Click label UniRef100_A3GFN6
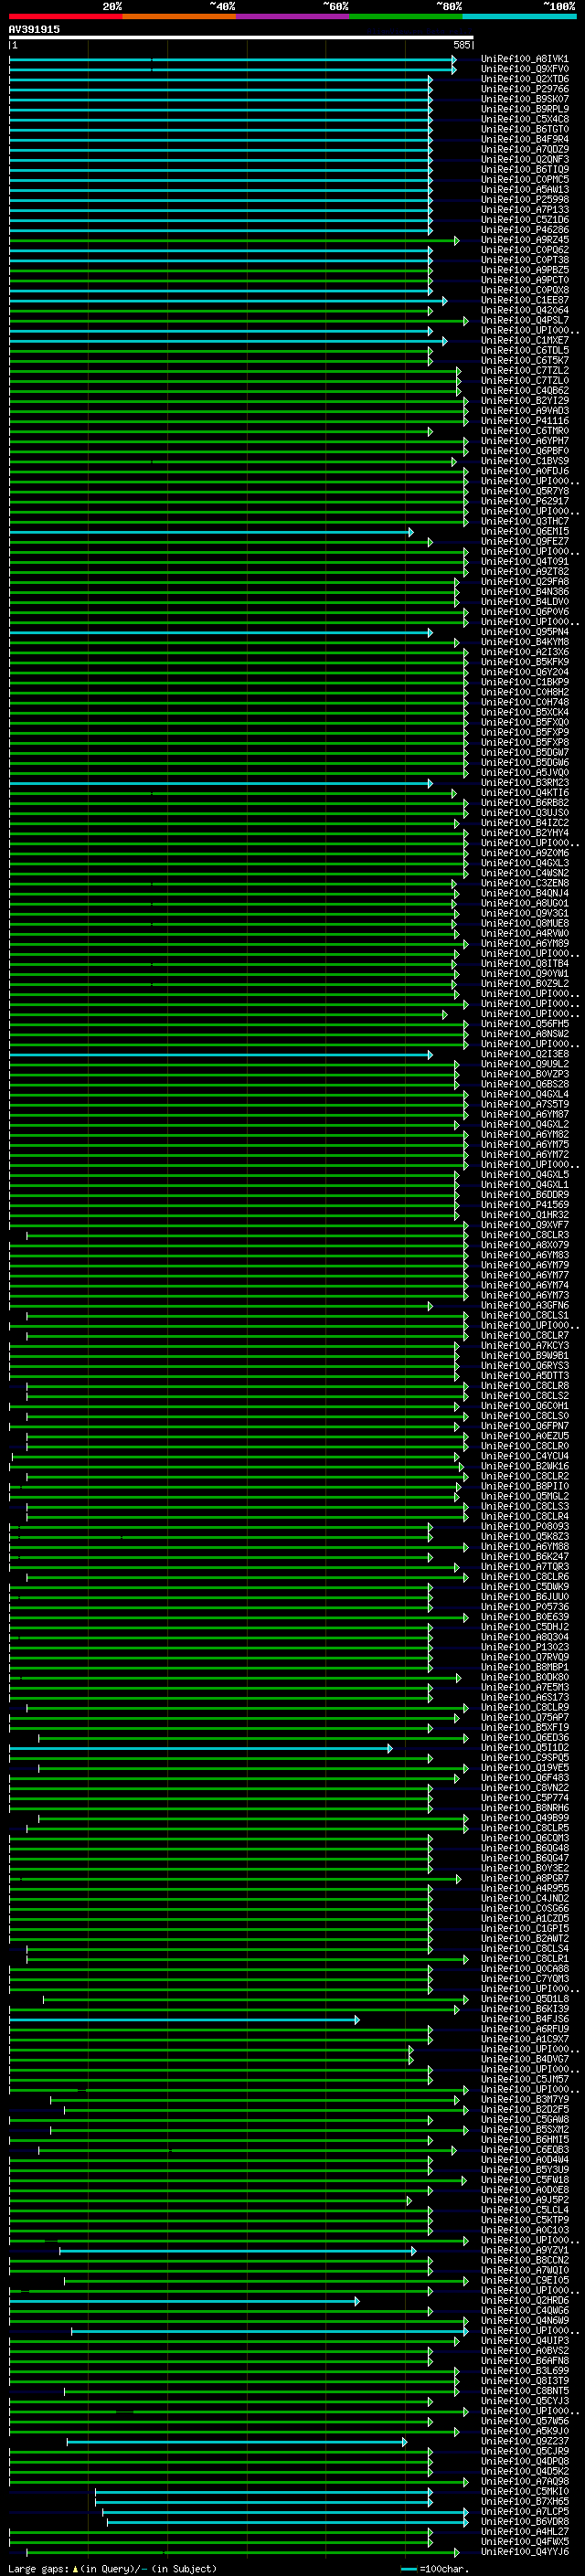 pos(524,1305)
